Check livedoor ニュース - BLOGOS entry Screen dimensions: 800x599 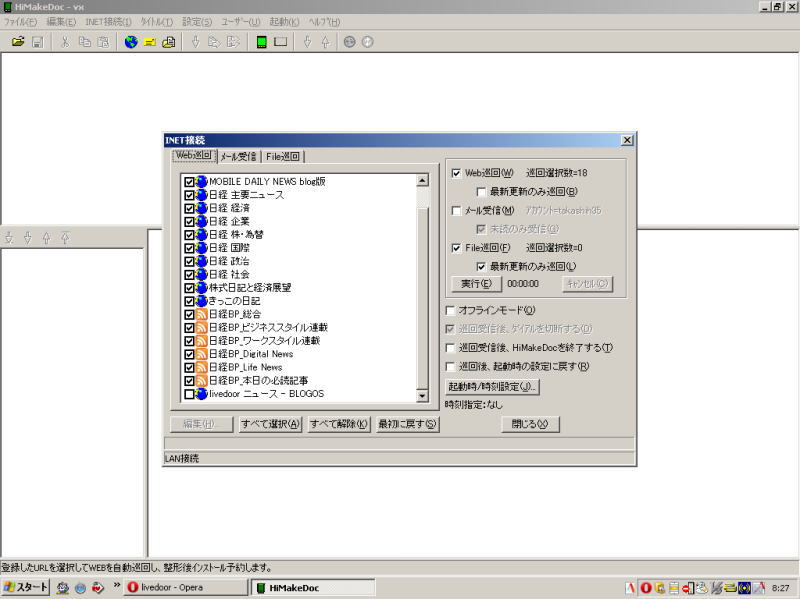(x=189, y=394)
